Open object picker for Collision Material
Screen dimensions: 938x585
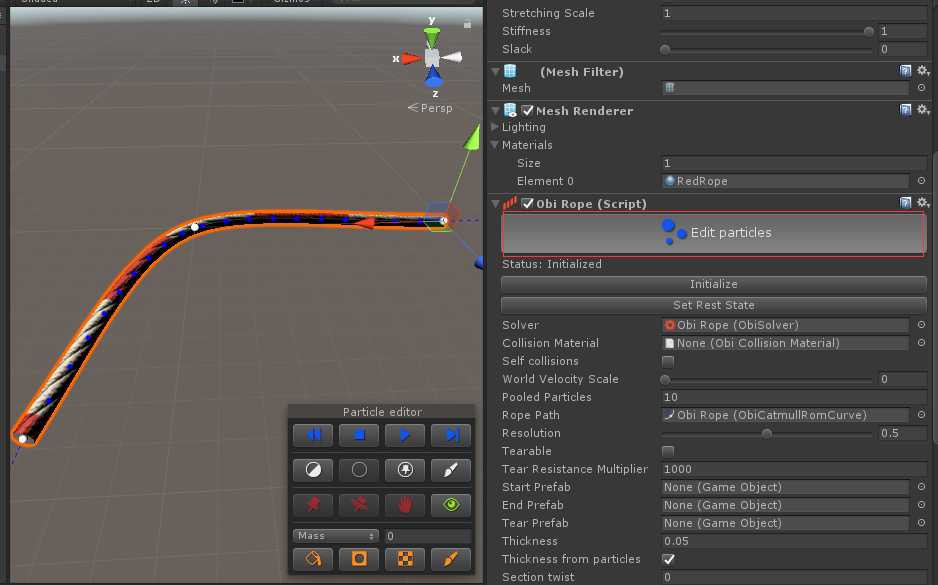tap(921, 343)
